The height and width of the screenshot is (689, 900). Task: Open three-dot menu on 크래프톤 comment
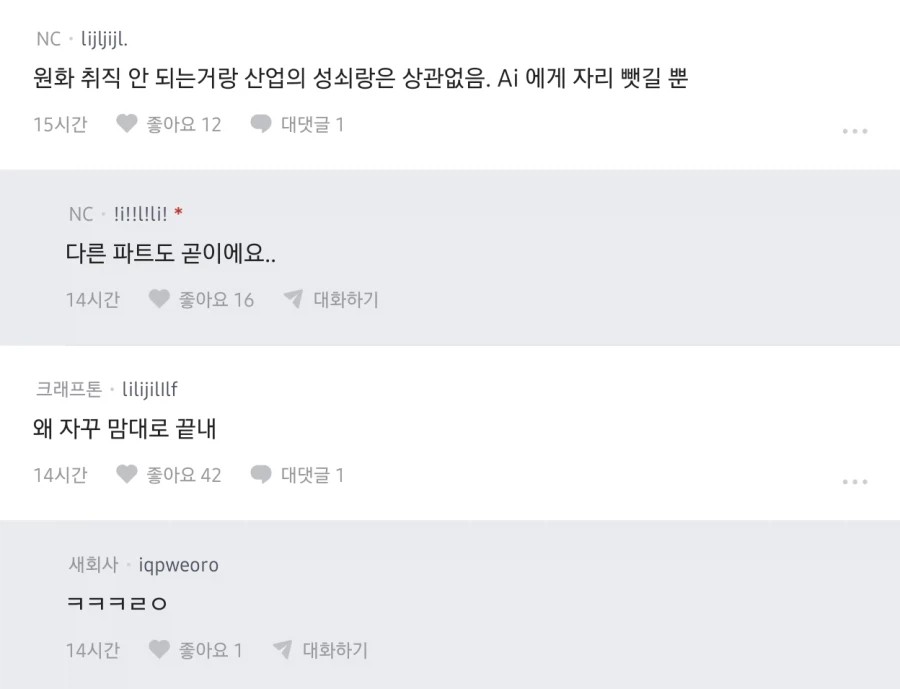pyautogui.click(x=855, y=482)
